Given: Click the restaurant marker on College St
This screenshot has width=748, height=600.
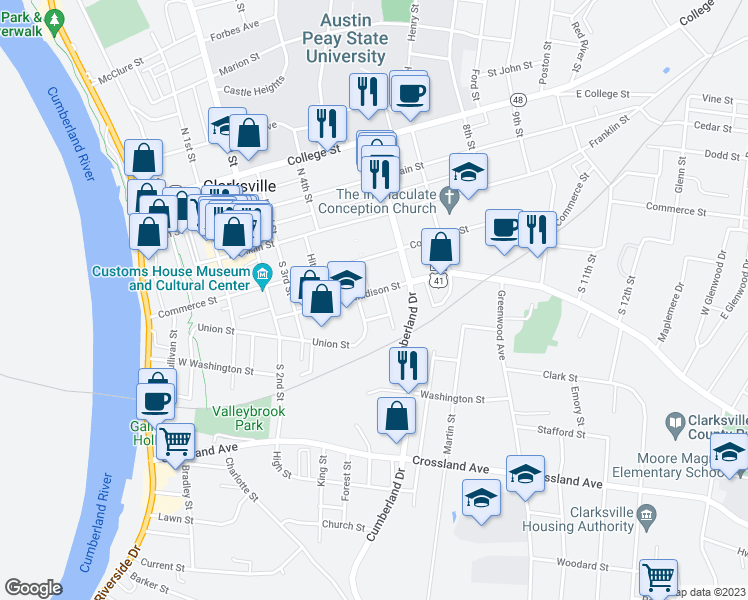Looking at the screenshot, I should point(327,126).
